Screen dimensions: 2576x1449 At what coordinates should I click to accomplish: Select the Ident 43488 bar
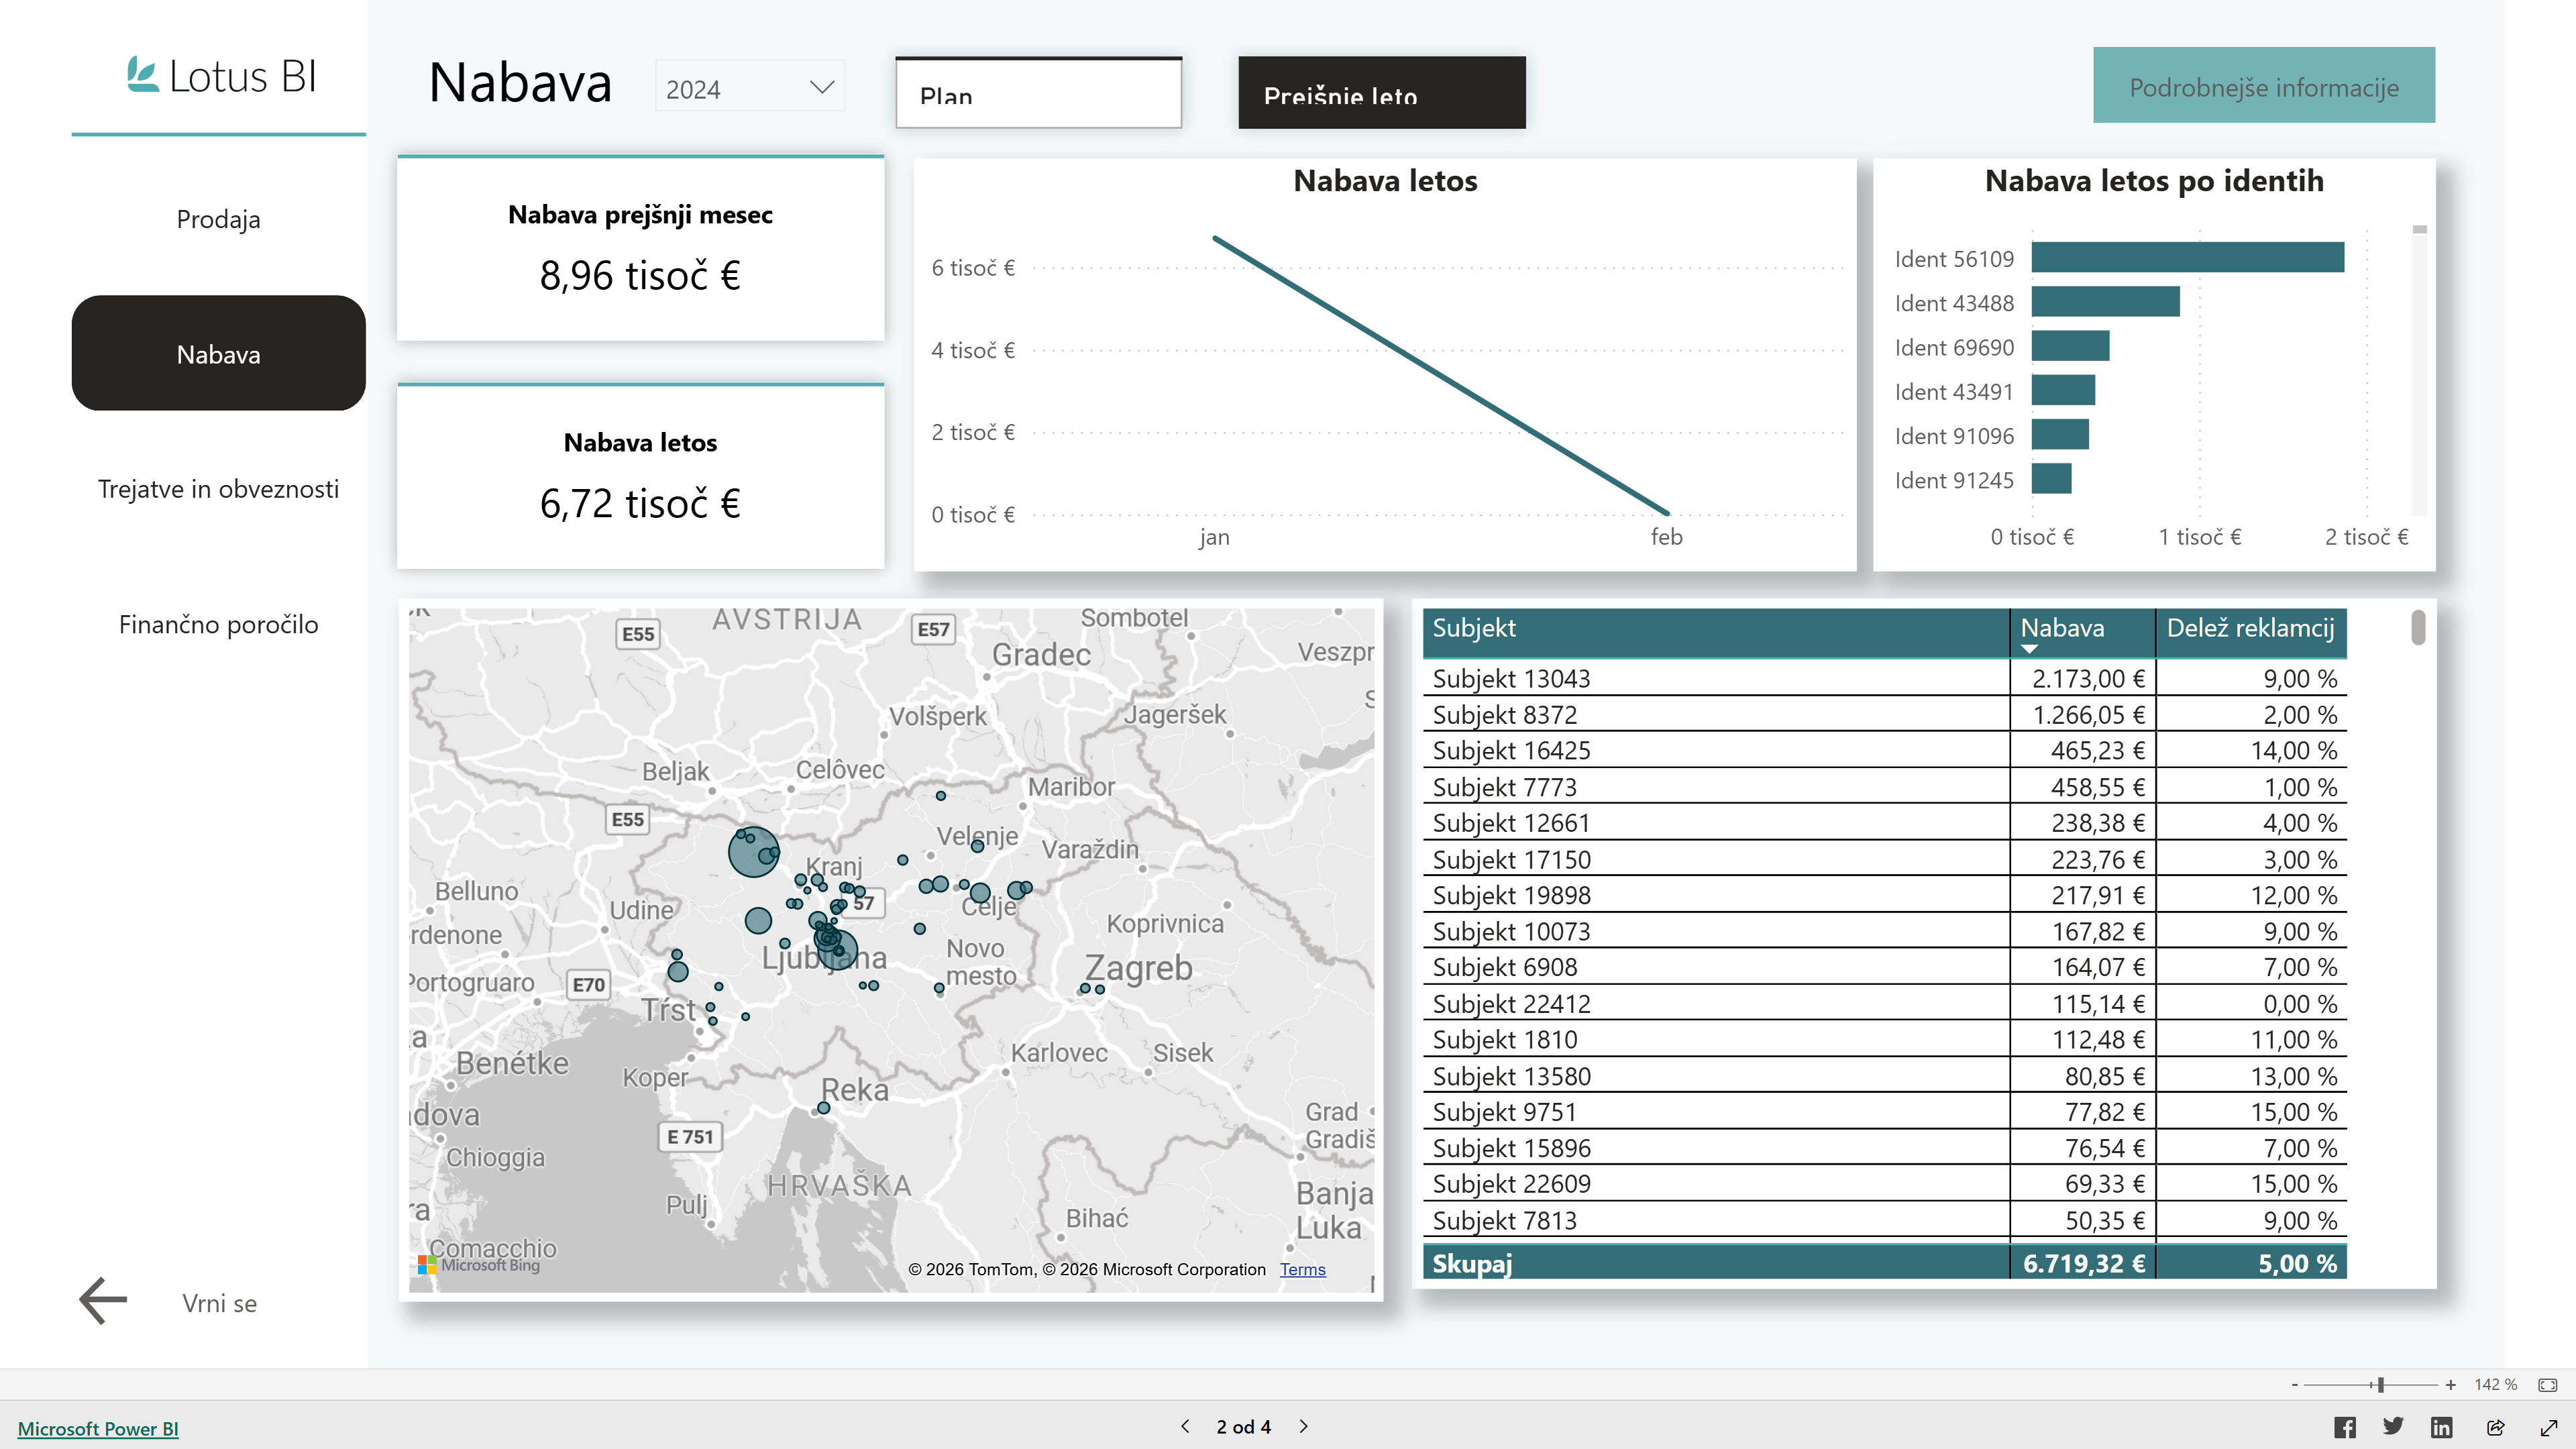2105,302
